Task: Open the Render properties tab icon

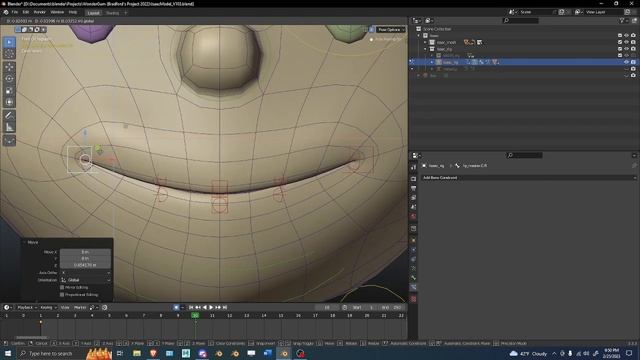Action: point(413,179)
